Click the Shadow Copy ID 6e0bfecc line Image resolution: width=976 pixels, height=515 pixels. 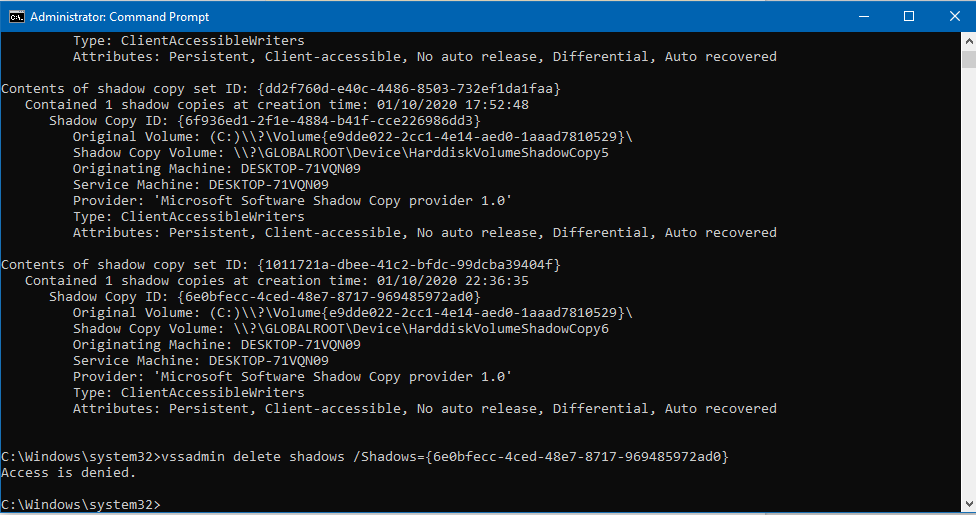[x=265, y=296]
